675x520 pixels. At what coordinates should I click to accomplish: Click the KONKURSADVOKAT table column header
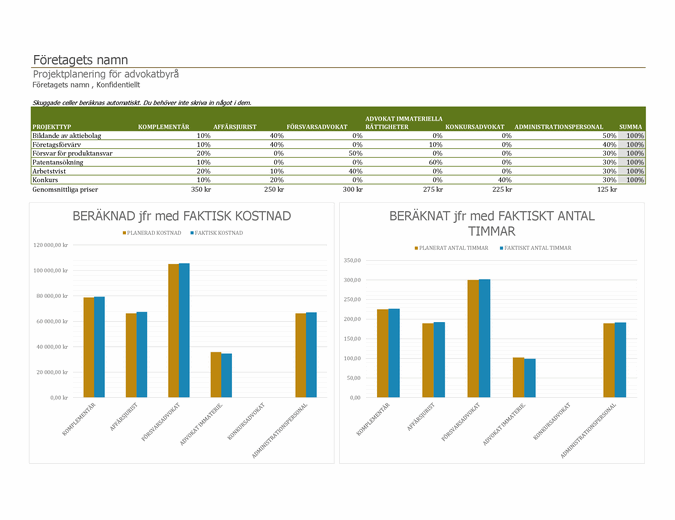[475, 127]
